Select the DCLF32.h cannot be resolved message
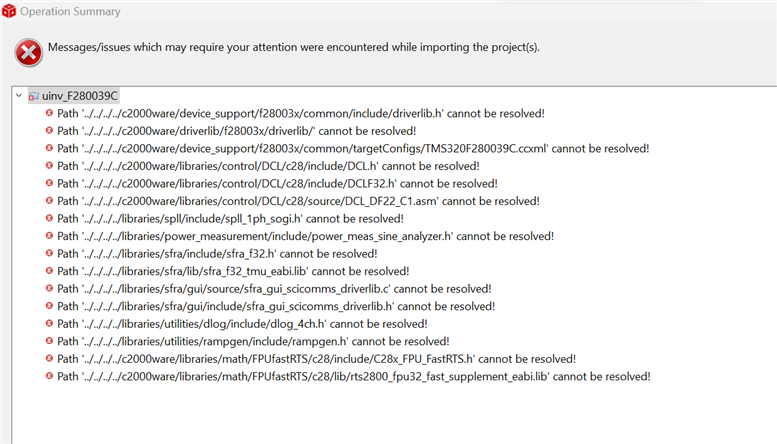Viewport: 777px width, 444px height. click(x=277, y=183)
